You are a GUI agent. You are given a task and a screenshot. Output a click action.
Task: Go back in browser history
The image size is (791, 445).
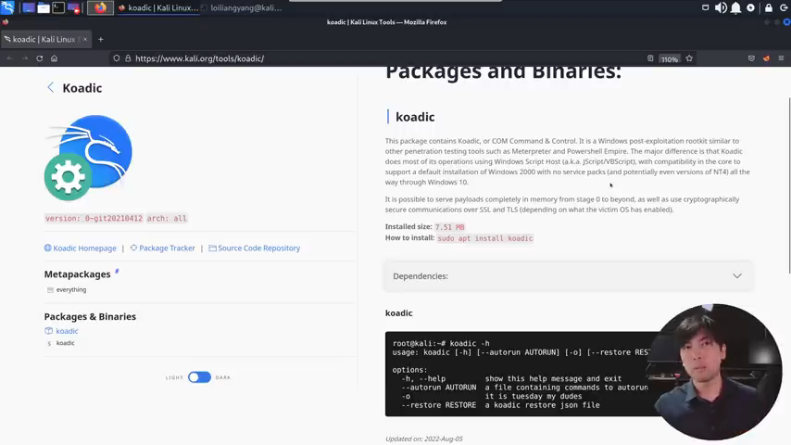(x=10, y=59)
